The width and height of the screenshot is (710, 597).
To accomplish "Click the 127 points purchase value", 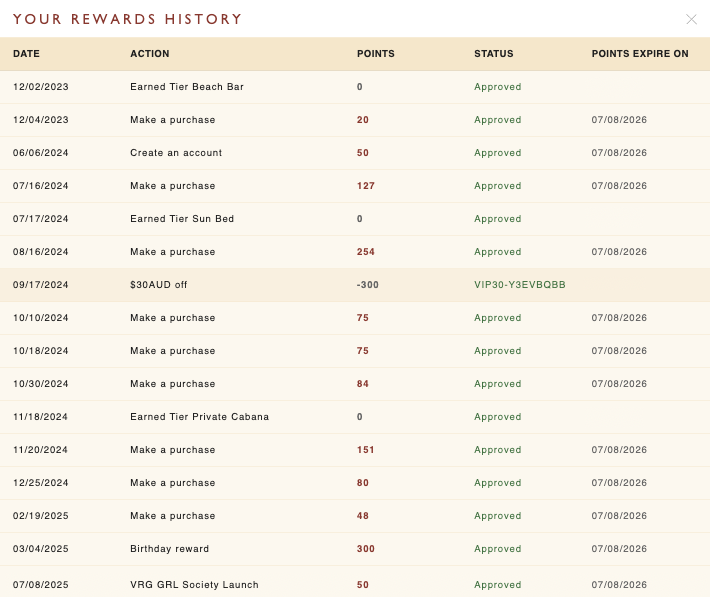I will (x=365, y=186).
